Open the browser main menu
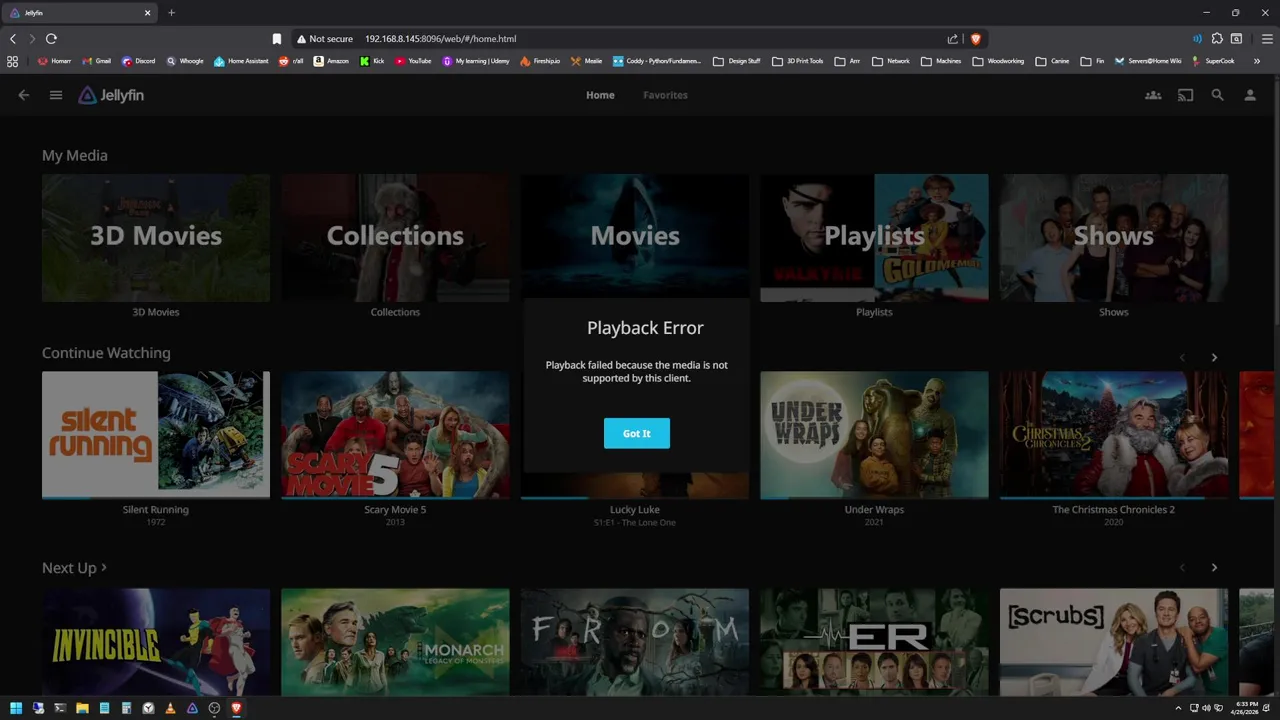 [x=1267, y=39]
